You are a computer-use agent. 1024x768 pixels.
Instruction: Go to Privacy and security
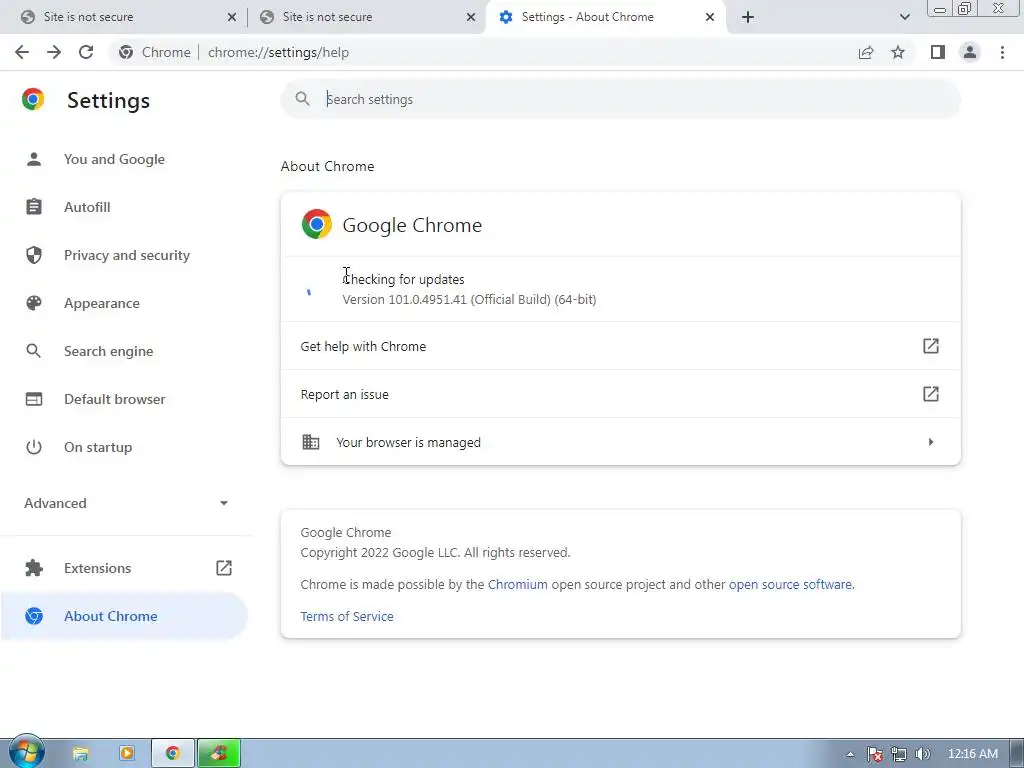click(127, 255)
